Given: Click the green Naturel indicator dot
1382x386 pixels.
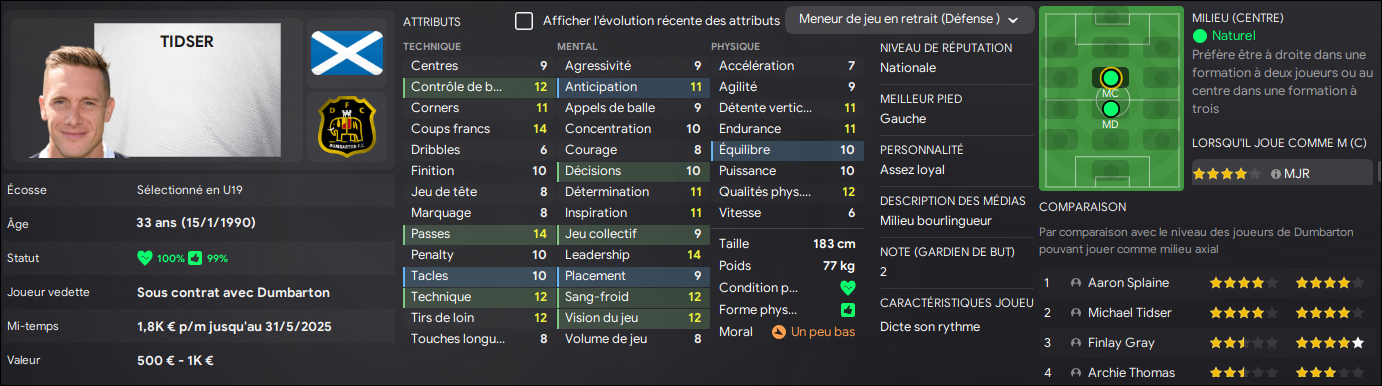Looking at the screenshot, I should pyautogui.click(x=1200, y=36).
